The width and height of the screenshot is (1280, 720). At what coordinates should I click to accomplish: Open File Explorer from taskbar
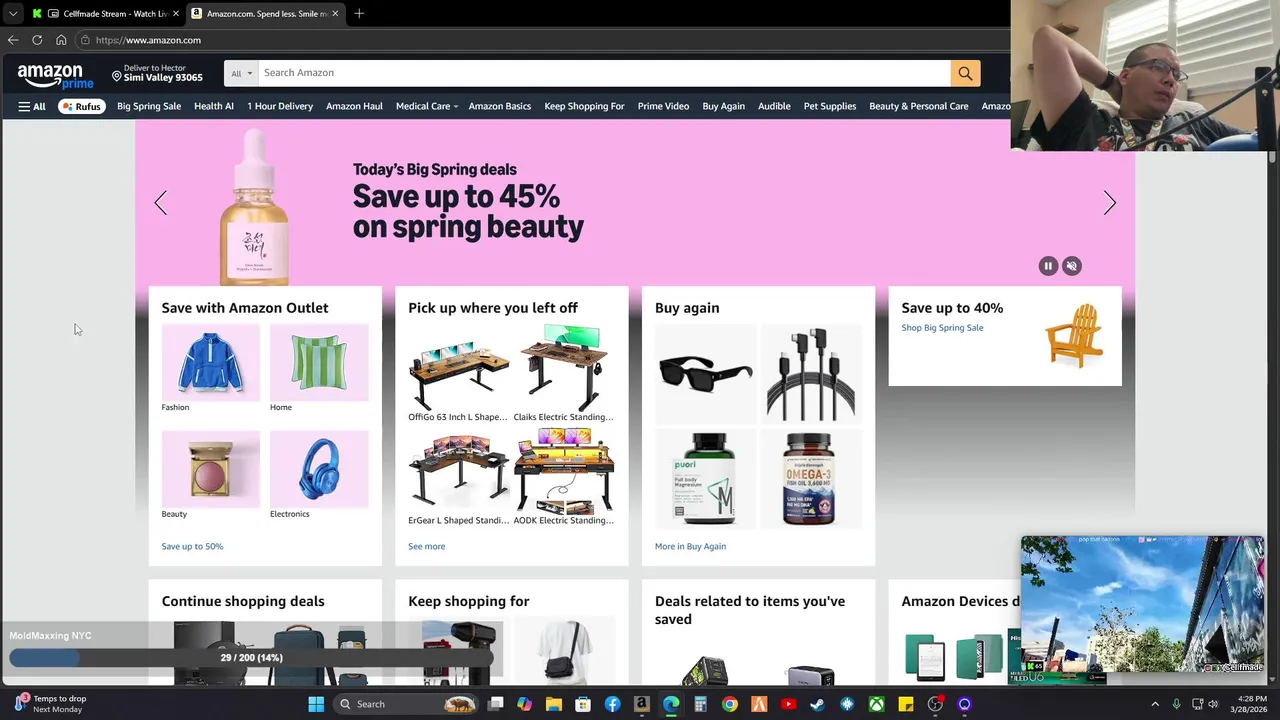pyautogui.click(x=554, y=704)
